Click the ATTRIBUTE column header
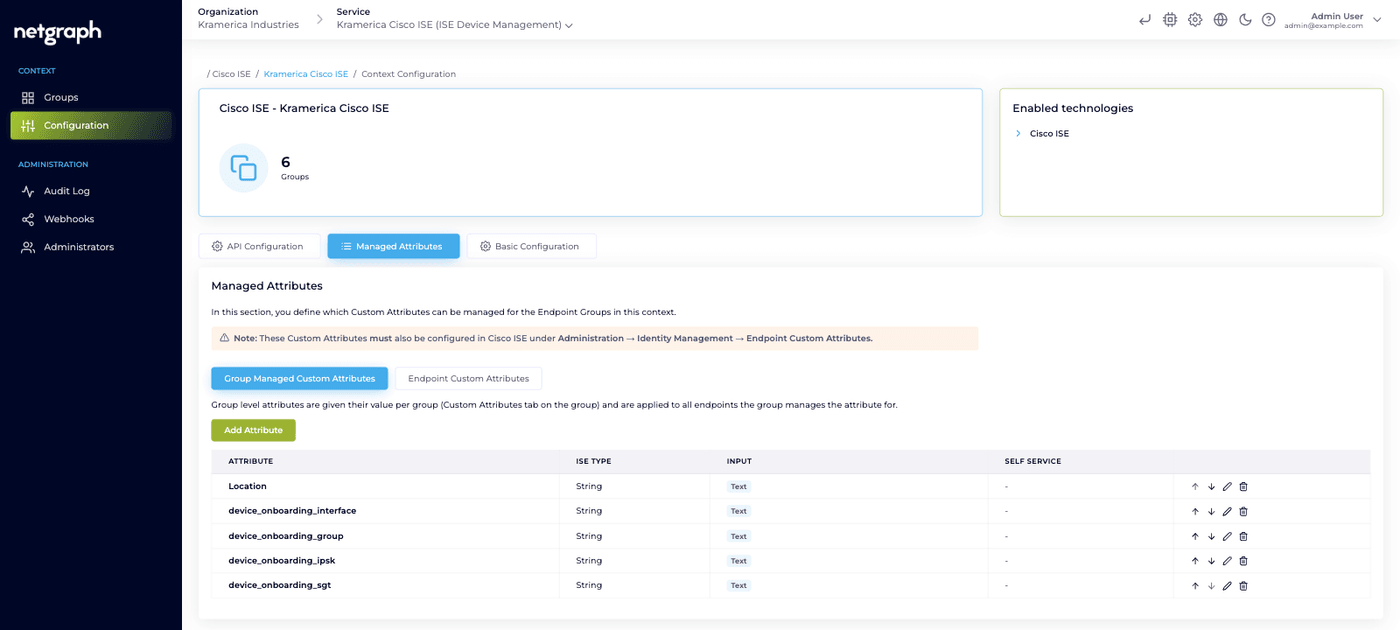The width and height of the screenshot is (1400, 630). point(251,461)
